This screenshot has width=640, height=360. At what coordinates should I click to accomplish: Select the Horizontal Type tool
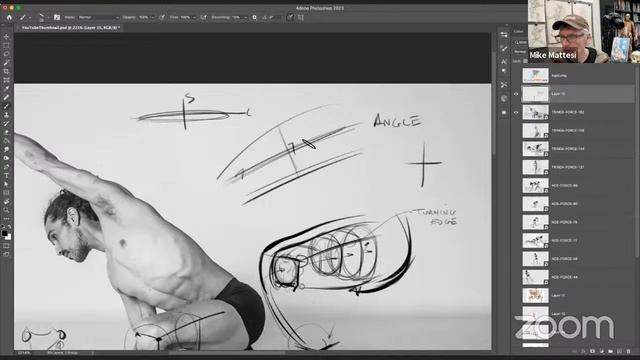coord(6,176)
